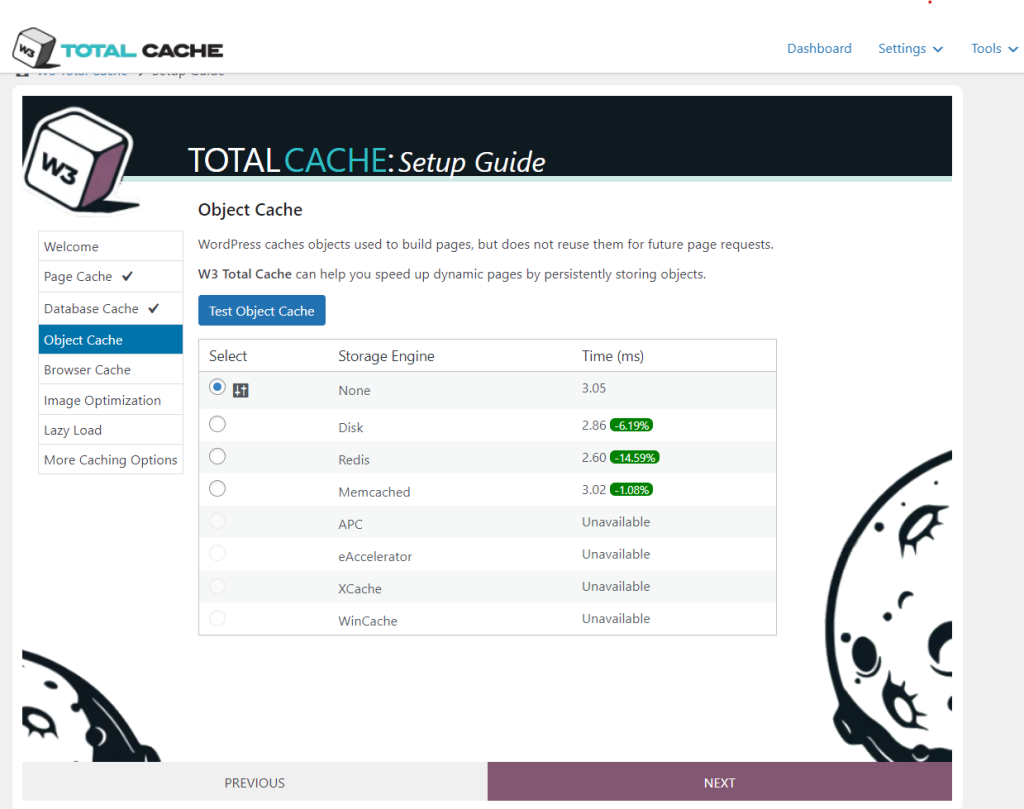The image size is (1024, 809).
Task: Click NEXT to continue the setup
Action: tap(719, 782)
